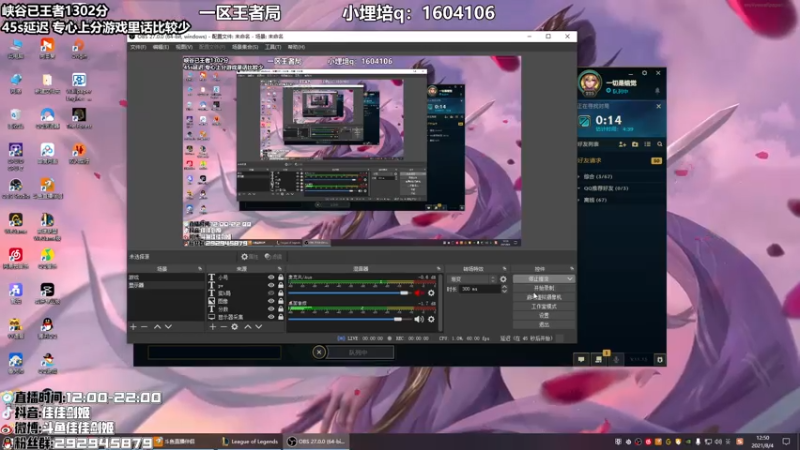
Task: Toggle visibility of the display capture source
Action: coord(271,317)
